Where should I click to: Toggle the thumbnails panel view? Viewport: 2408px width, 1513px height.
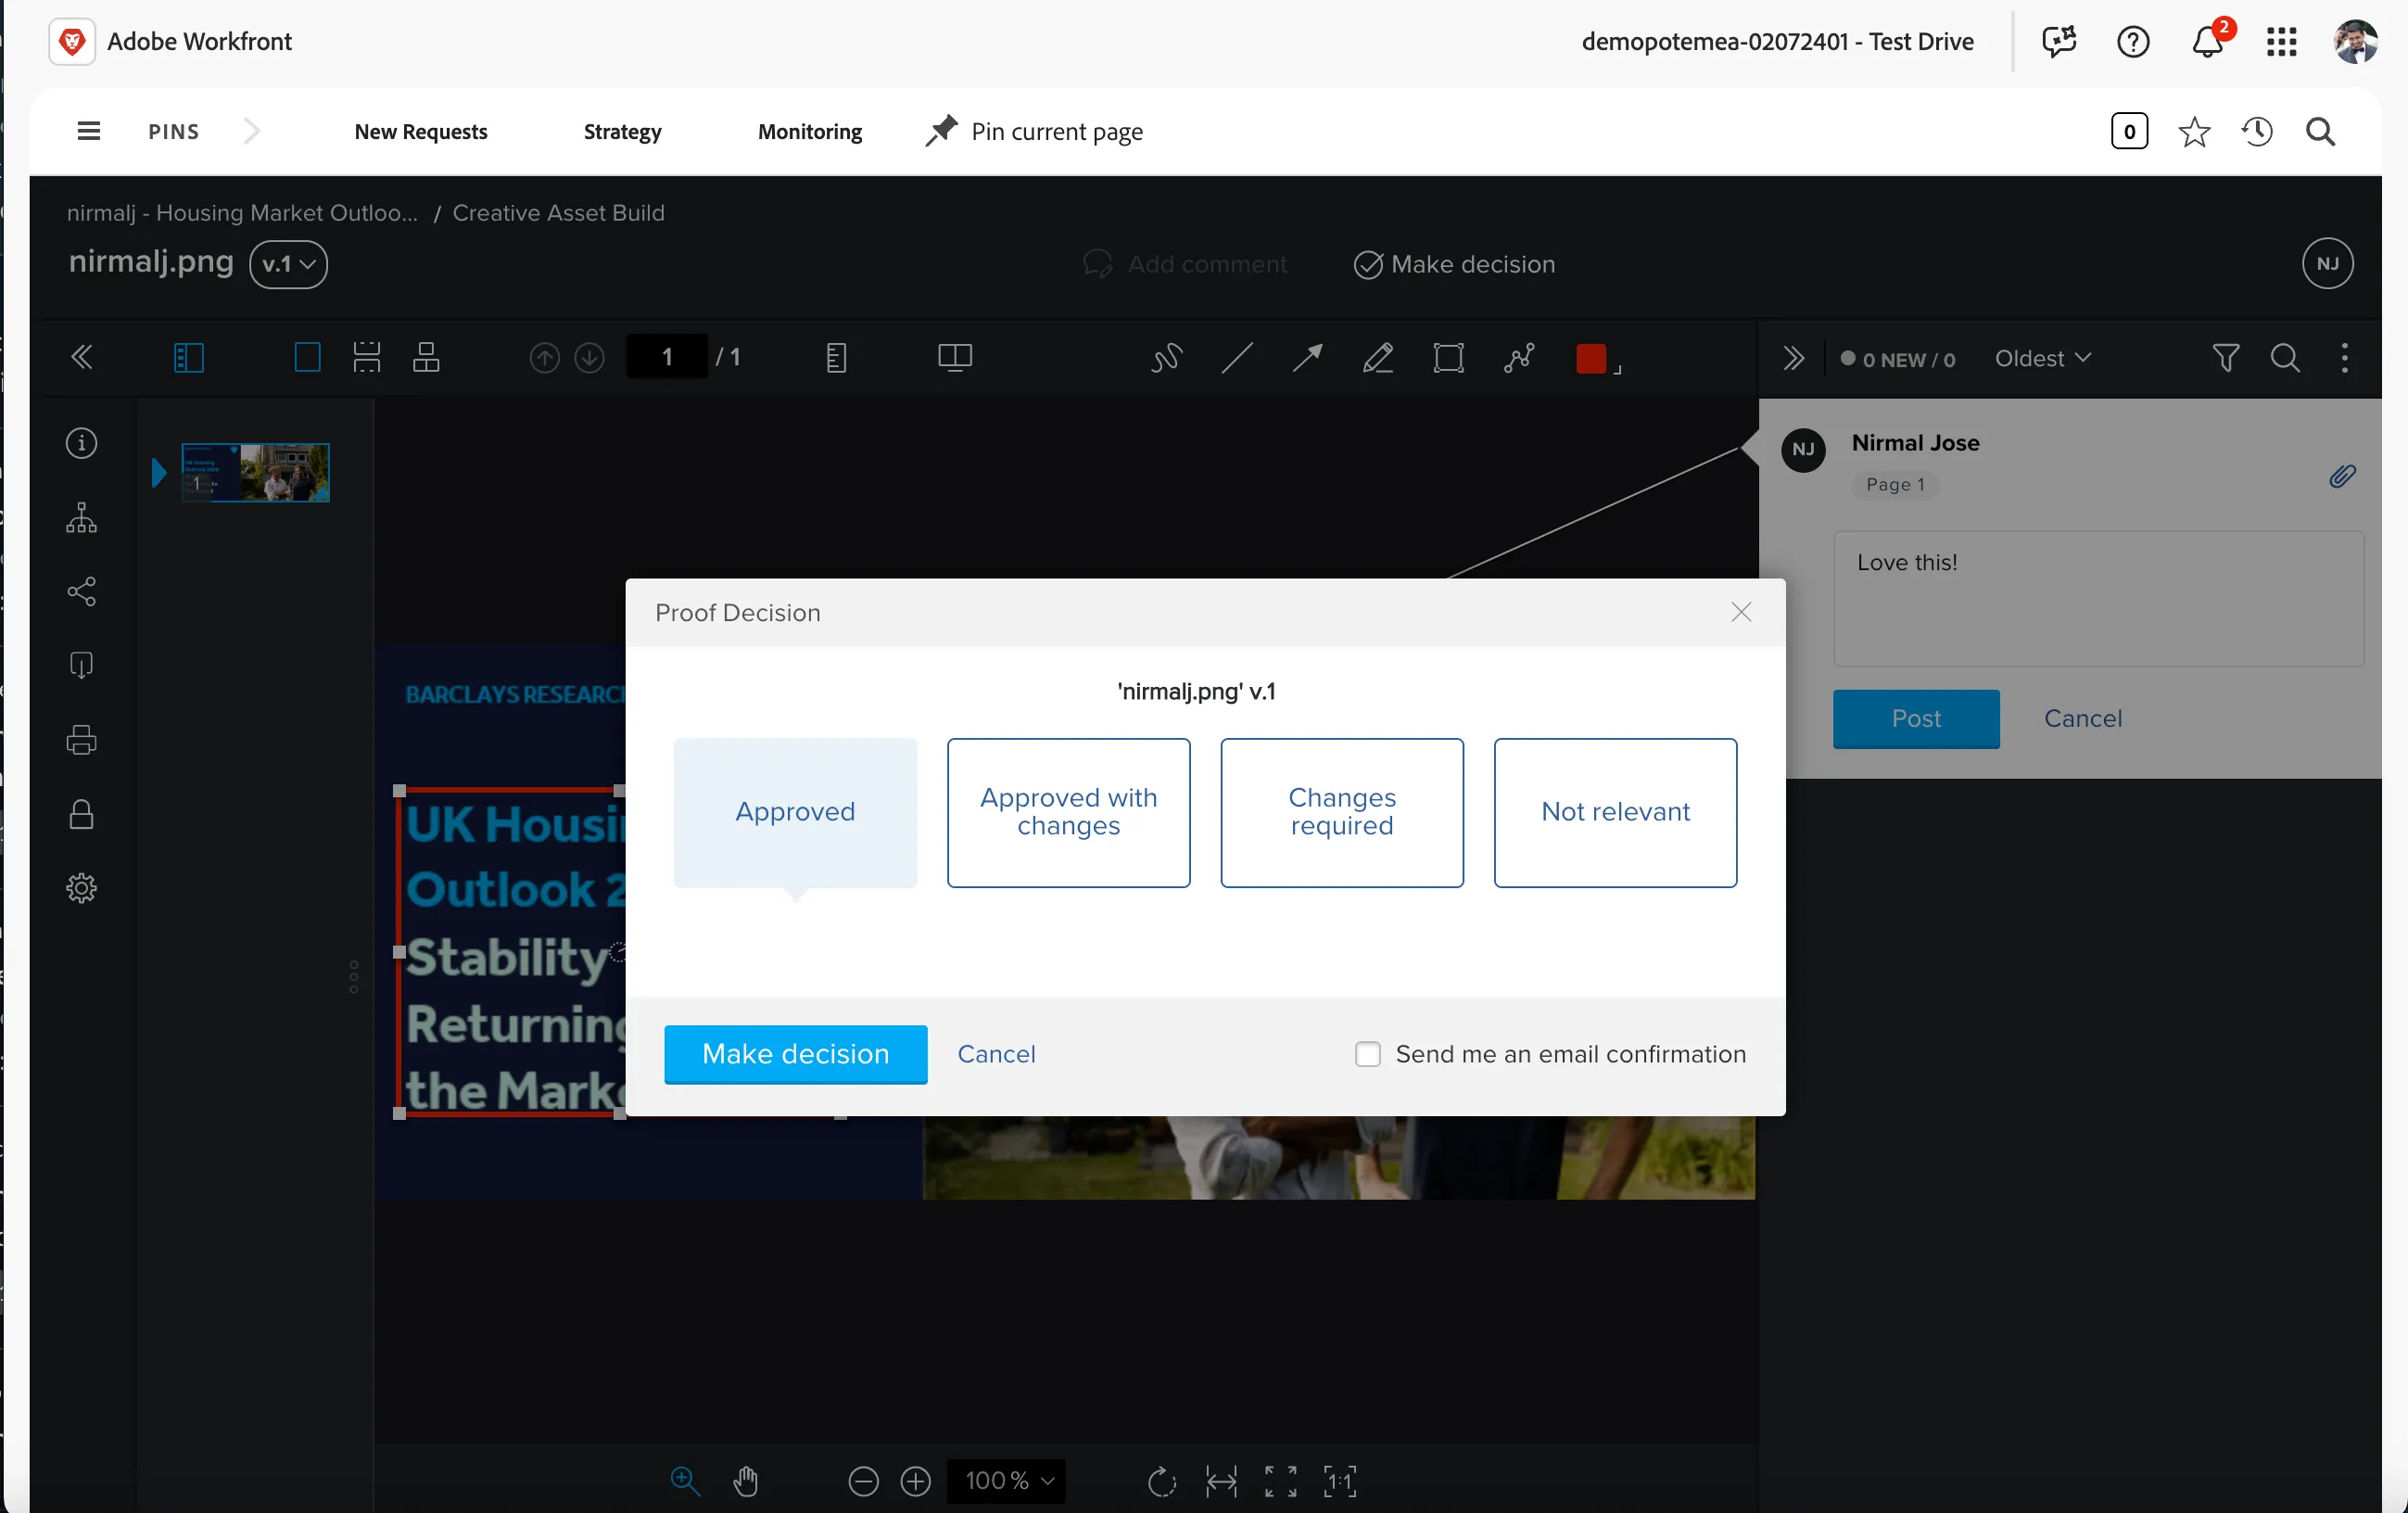(x=189, y=358)
